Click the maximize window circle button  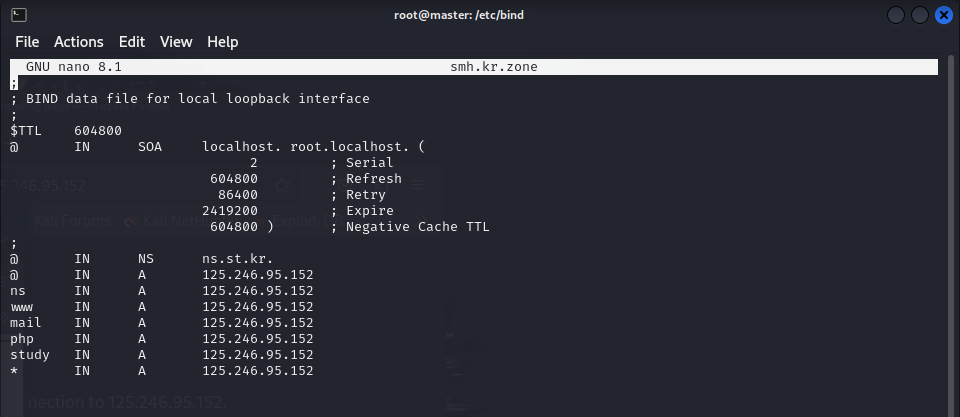(x=920, y=15)
